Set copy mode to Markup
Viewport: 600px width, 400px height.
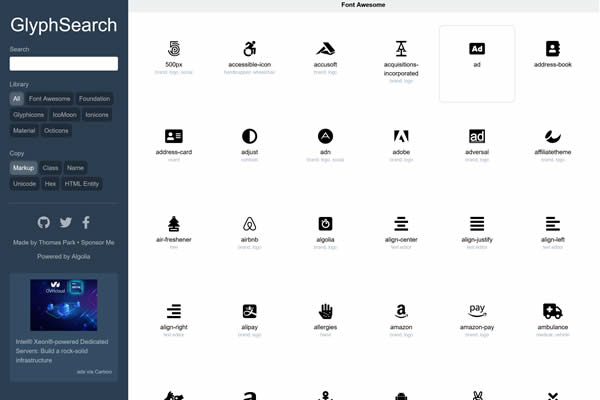coord(23,168)
